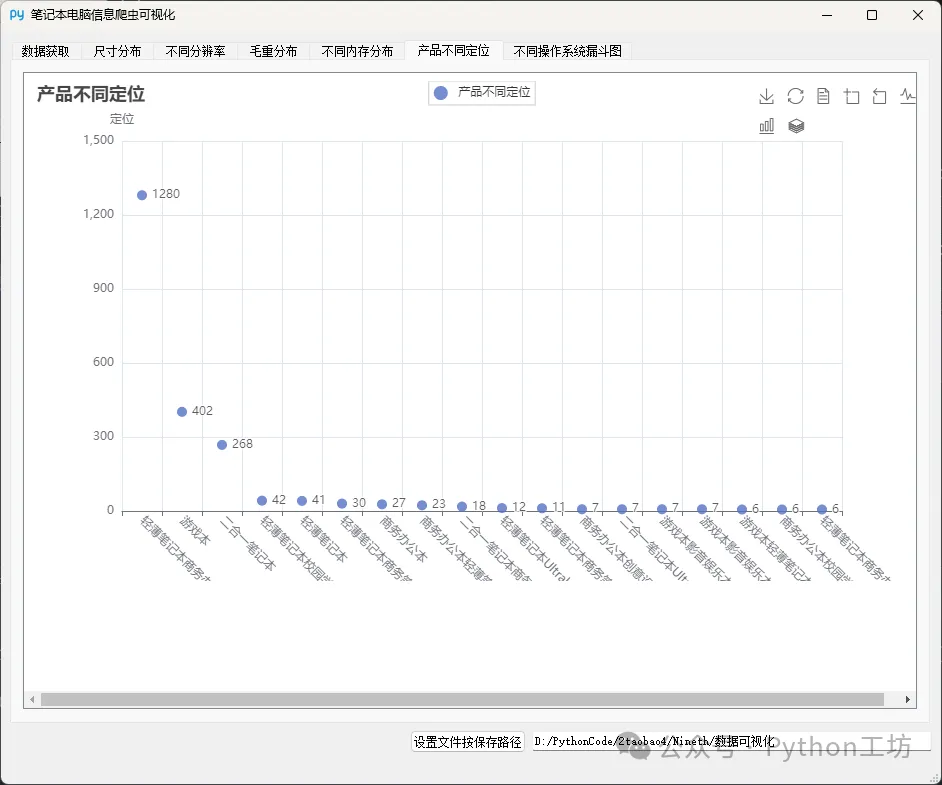
Task: Click the data point labeled 11
Action: pos(542,509)
